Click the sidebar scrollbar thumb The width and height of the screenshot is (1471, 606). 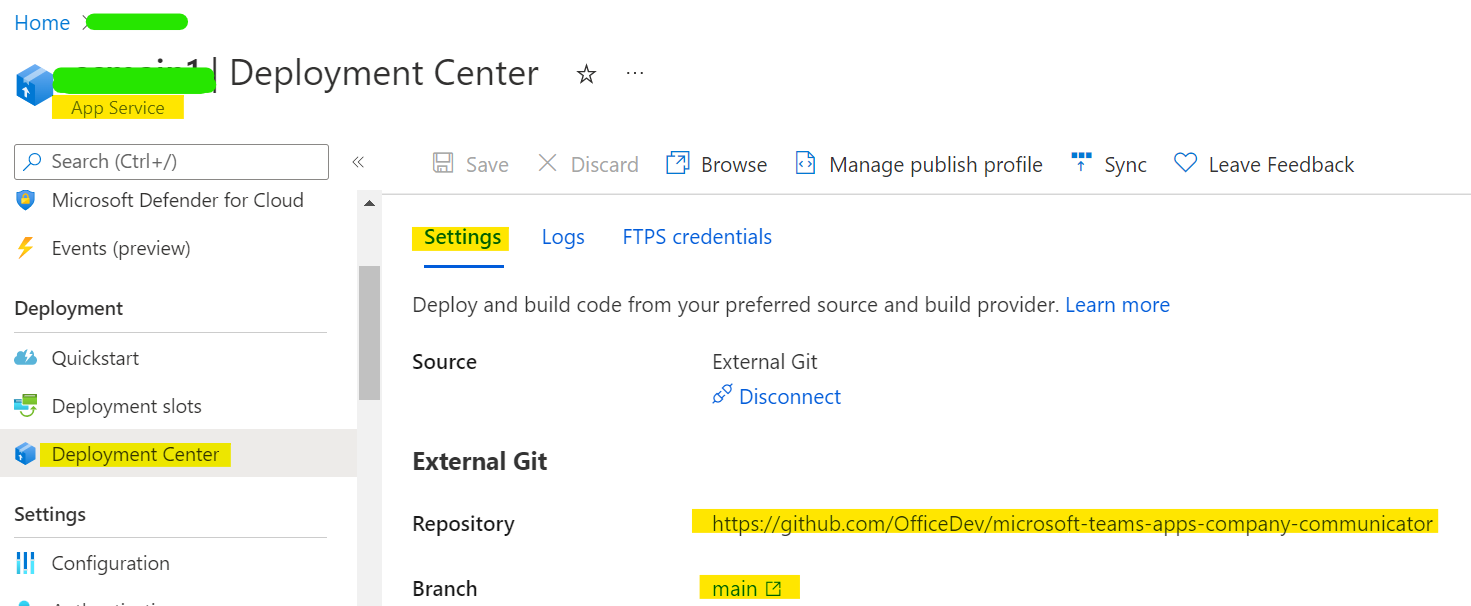369,332
